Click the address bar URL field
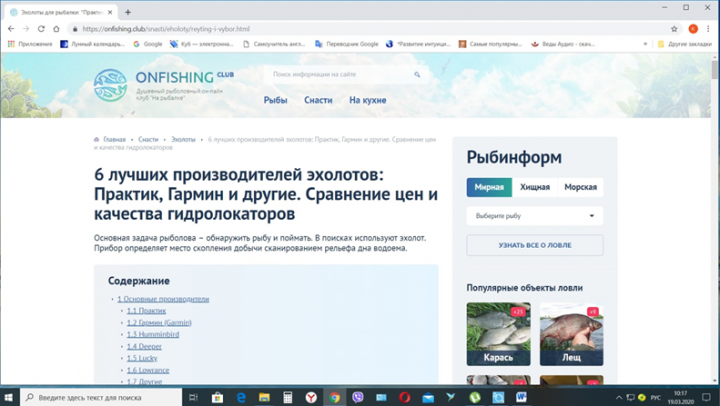The width and height of the screenshot is (720, 406). point(367,28)
